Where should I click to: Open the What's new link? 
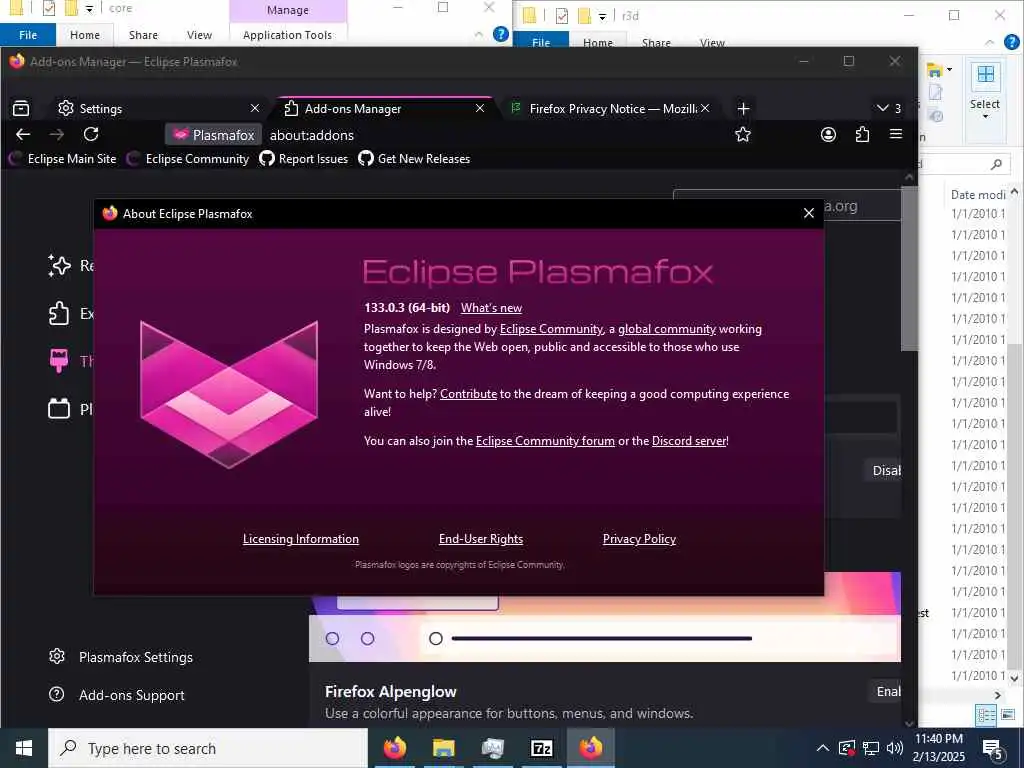[491, 308]
